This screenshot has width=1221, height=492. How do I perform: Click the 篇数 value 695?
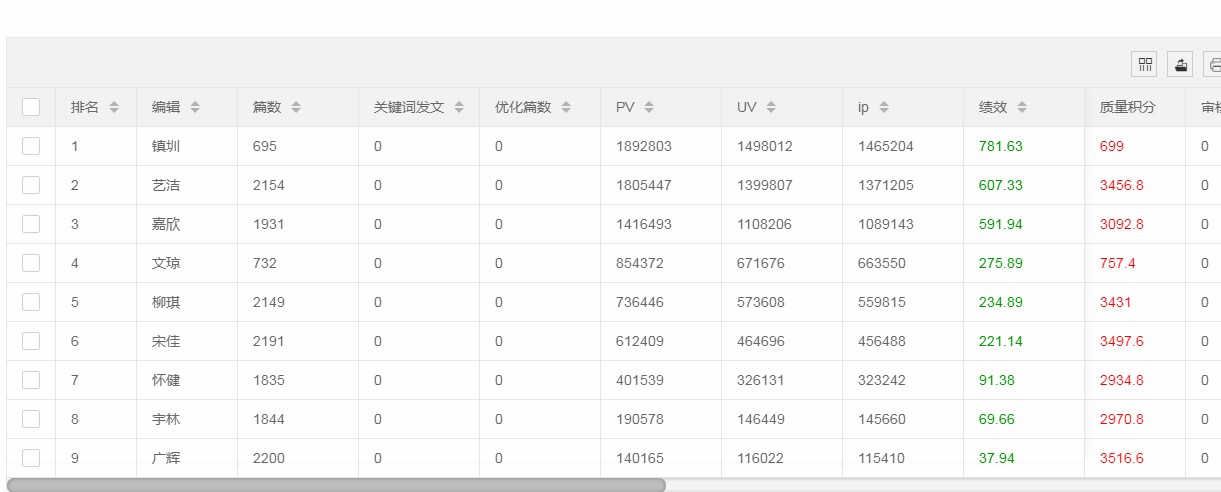coord(265,146)
